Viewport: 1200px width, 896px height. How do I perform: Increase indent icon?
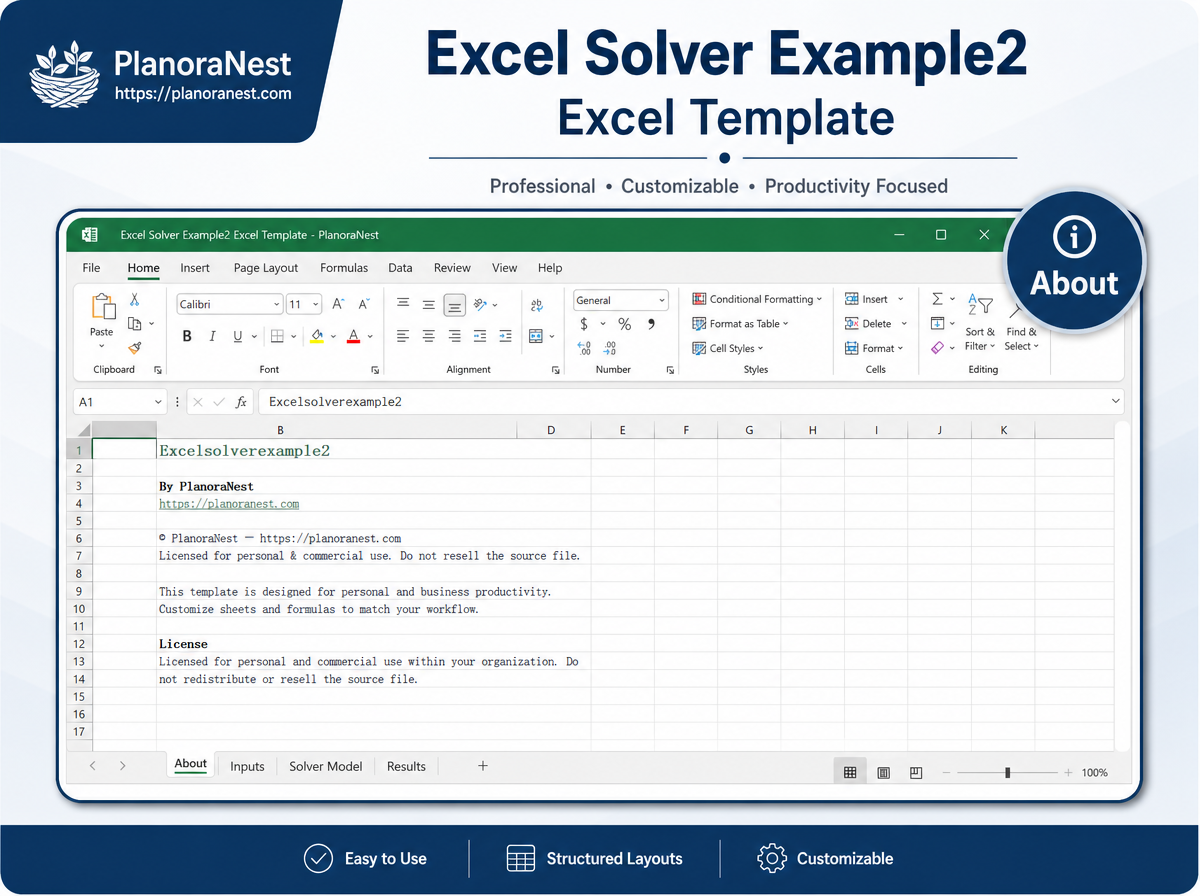506,337
